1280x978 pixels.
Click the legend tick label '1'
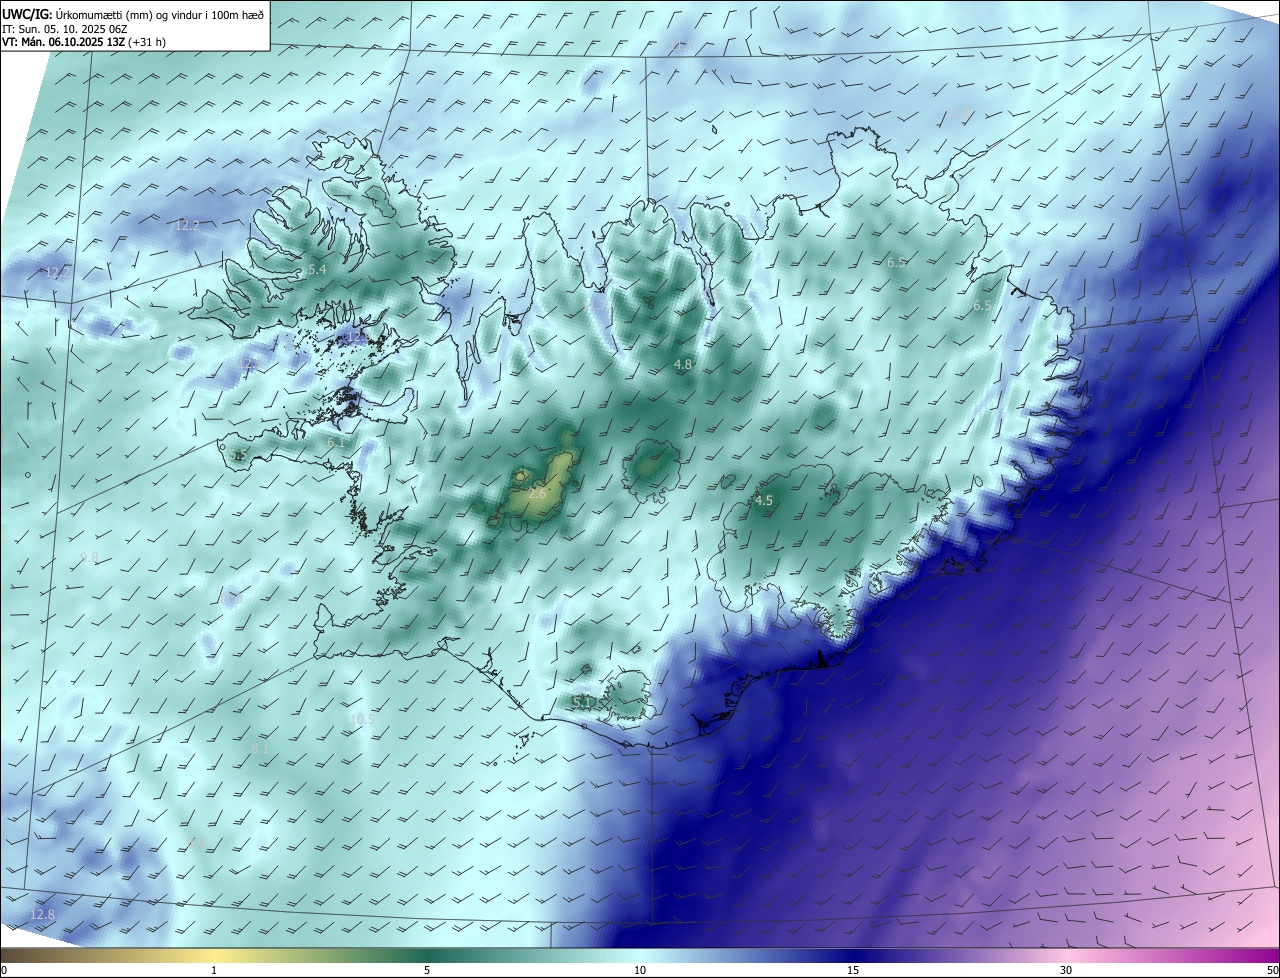pos(214,970)
